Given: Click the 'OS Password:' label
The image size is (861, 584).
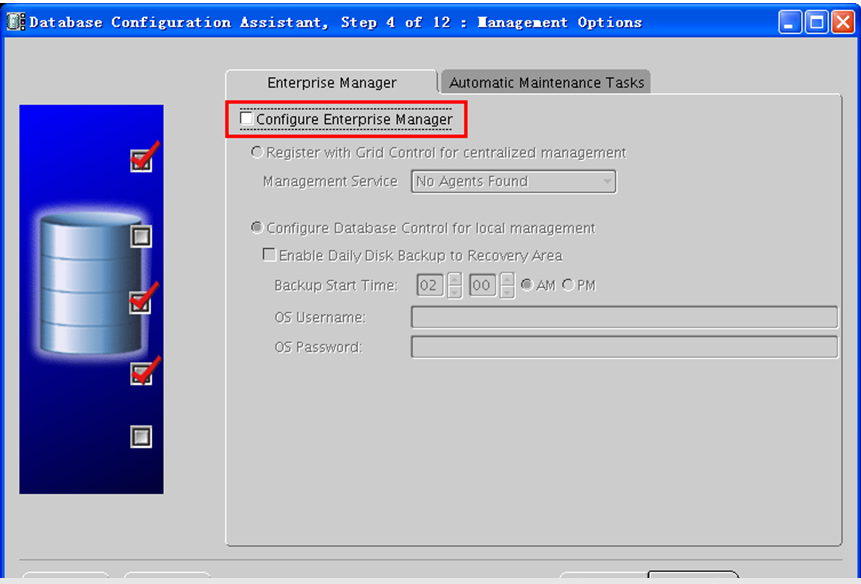Looking at the screenshot, I should [318, 347].
